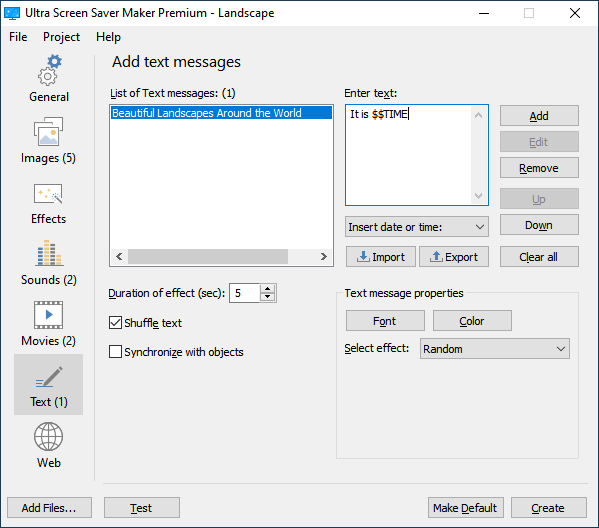
Task: Open the Help menu
Action: (108, 37)
